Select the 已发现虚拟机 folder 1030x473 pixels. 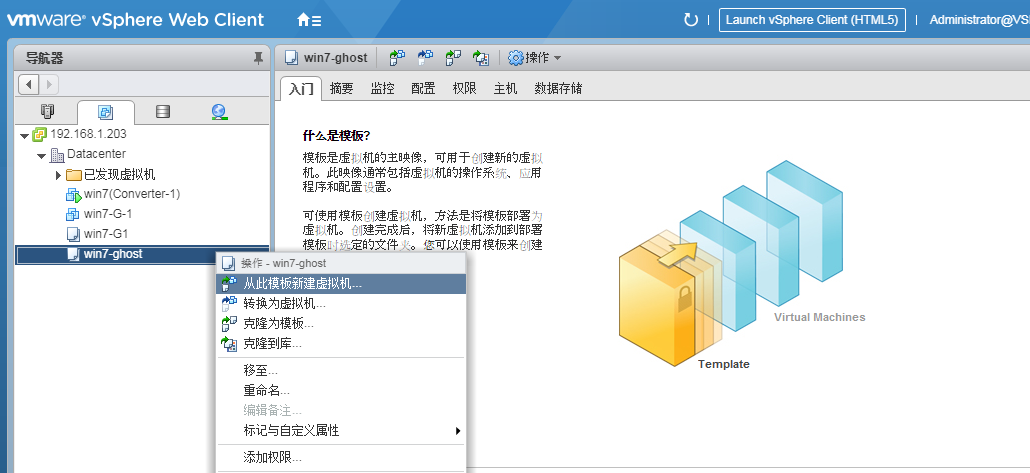pyautogui.click(x=120, y=175)
